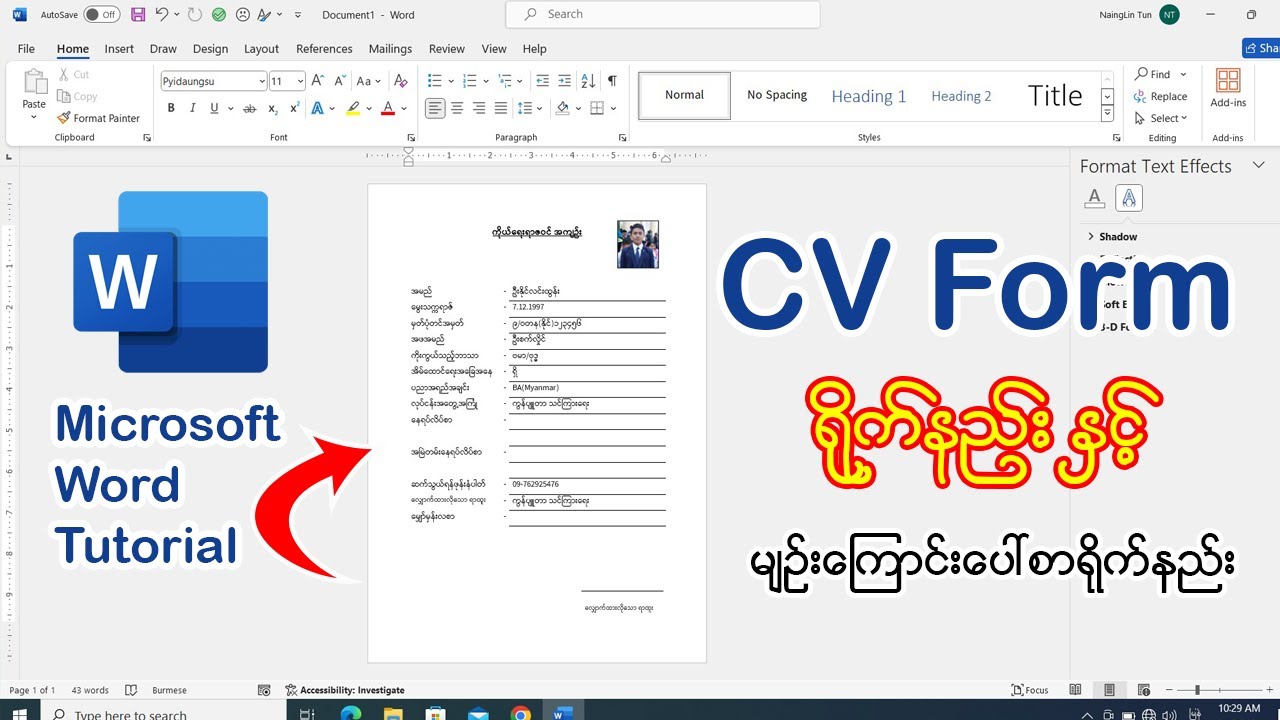Apply the Heading 1 style

[869, 96]
